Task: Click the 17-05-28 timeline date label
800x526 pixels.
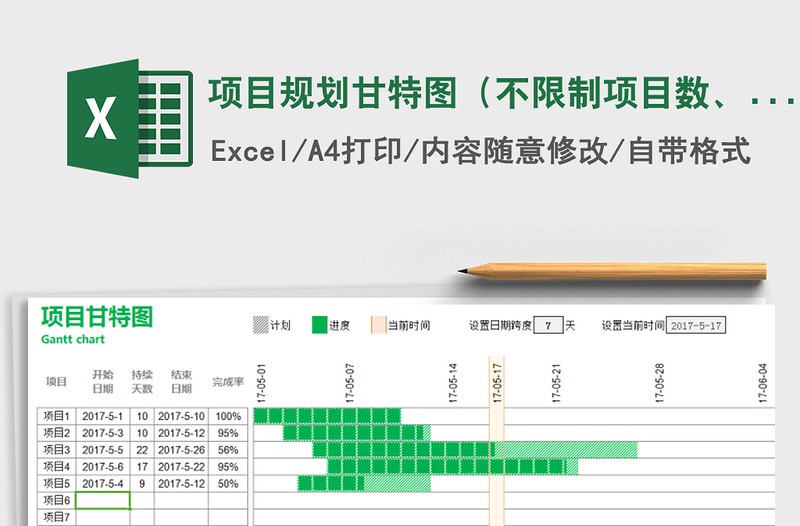Action: point(659,383)
